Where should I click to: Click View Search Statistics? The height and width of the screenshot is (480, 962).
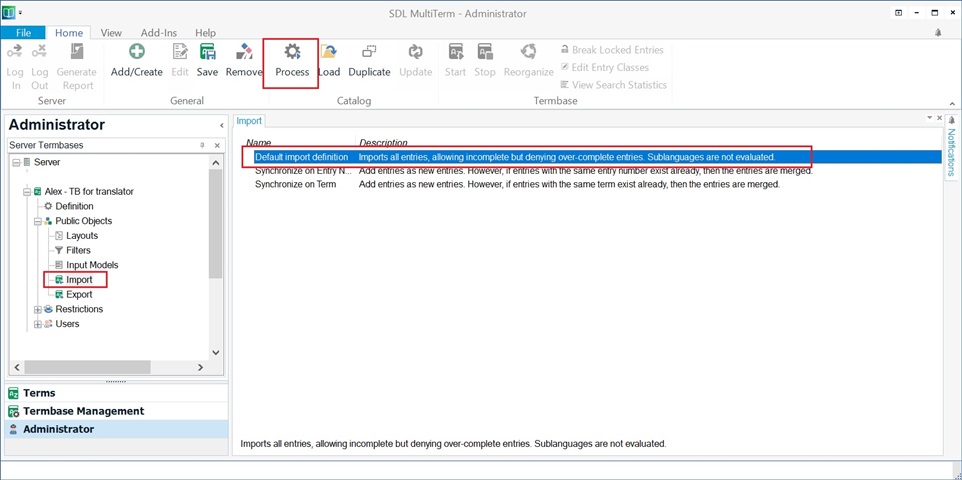pos(614,85)
